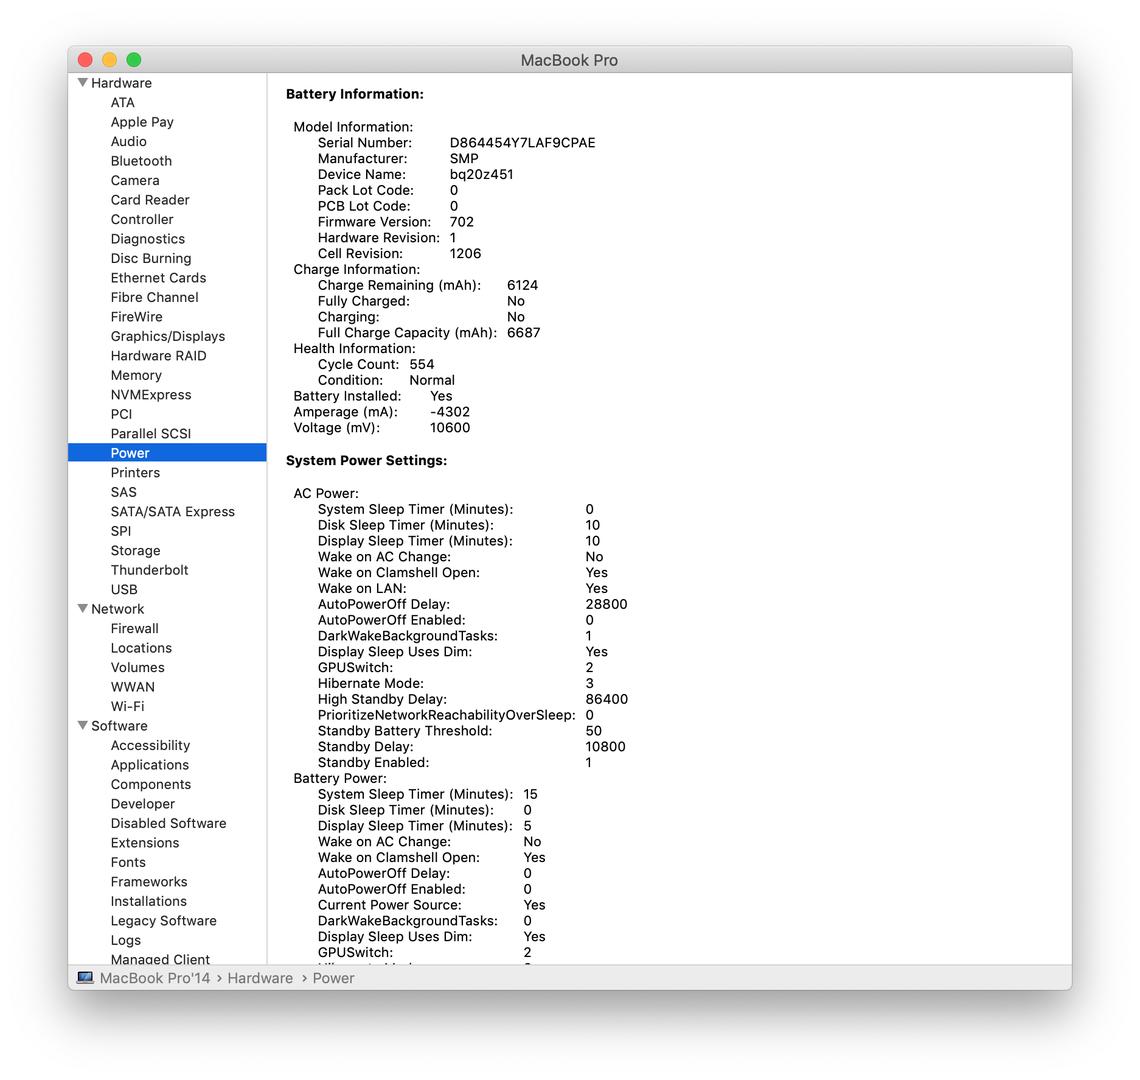Select Audio in Hardware list
Screen dimensions: 1140x1080
(x=129, y=142)
